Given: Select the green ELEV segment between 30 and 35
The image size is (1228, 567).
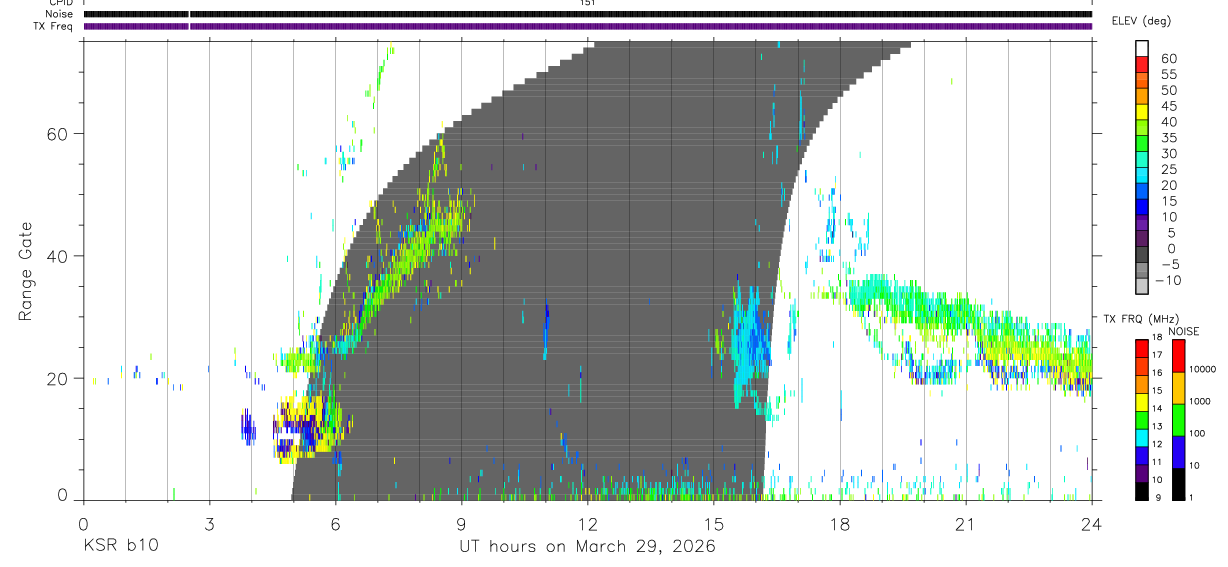Looking at the screenshot, I should point(1142,143).
